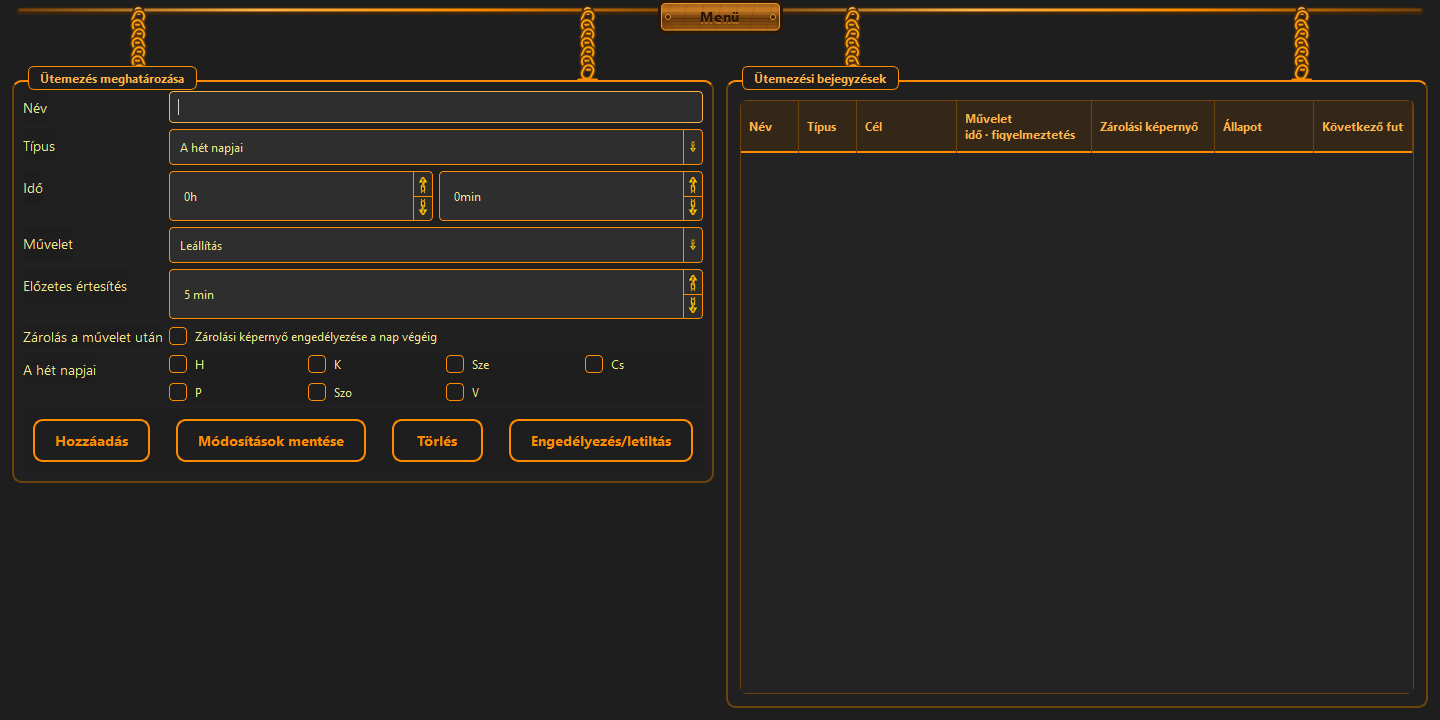Screen dimensions: 1440x720
Task: Open the Művelet dropdown showing Leállítás
Action: pyautogui.click(x=436, y=245)
